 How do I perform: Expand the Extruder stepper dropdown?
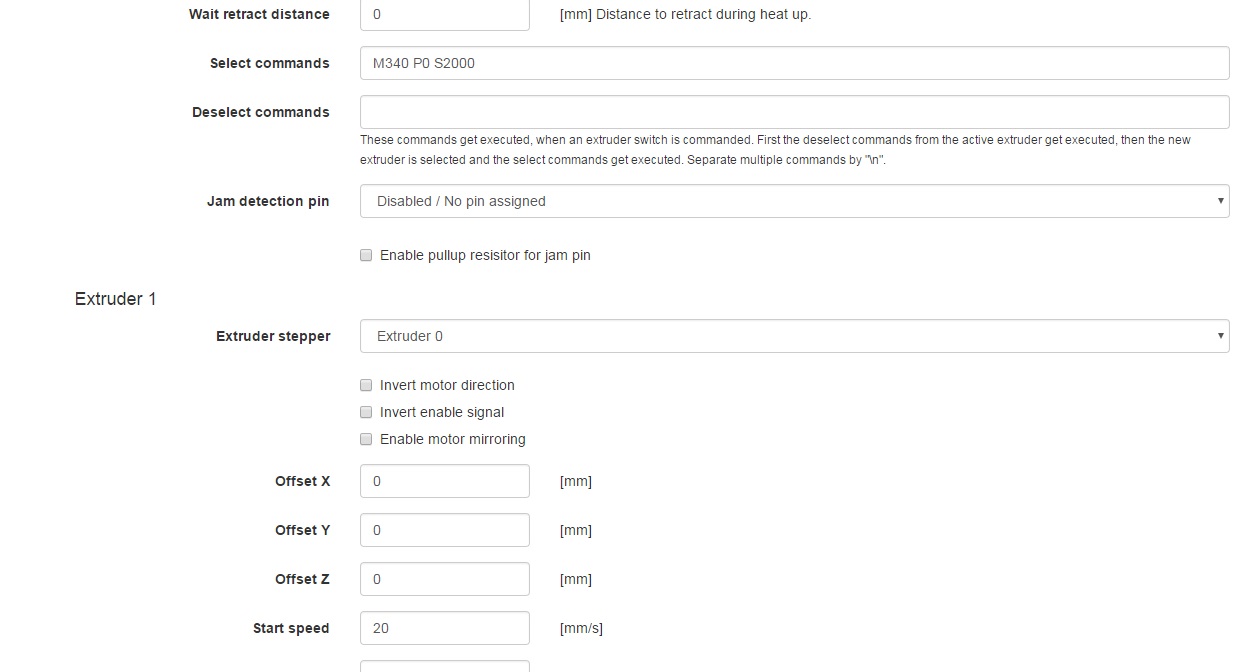tap(794, 336)
